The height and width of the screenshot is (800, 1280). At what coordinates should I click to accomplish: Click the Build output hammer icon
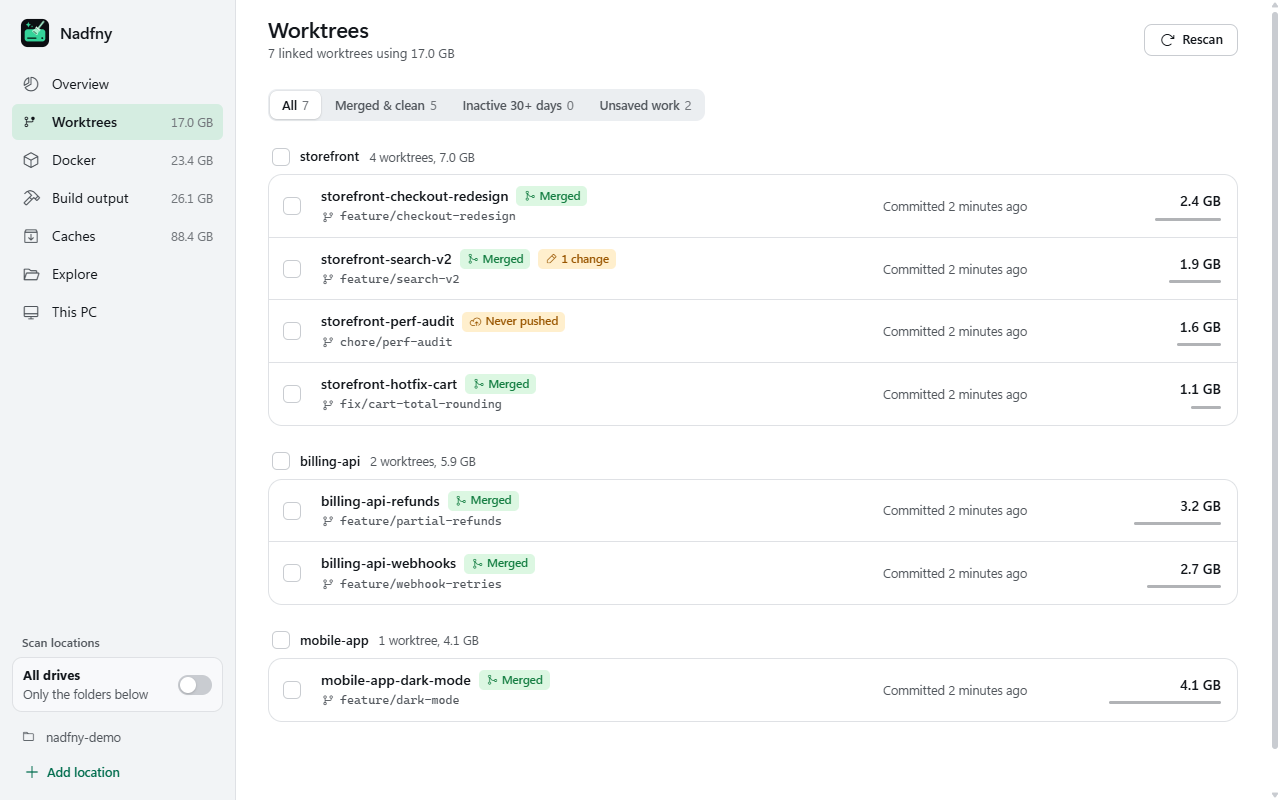coord(31,198)
